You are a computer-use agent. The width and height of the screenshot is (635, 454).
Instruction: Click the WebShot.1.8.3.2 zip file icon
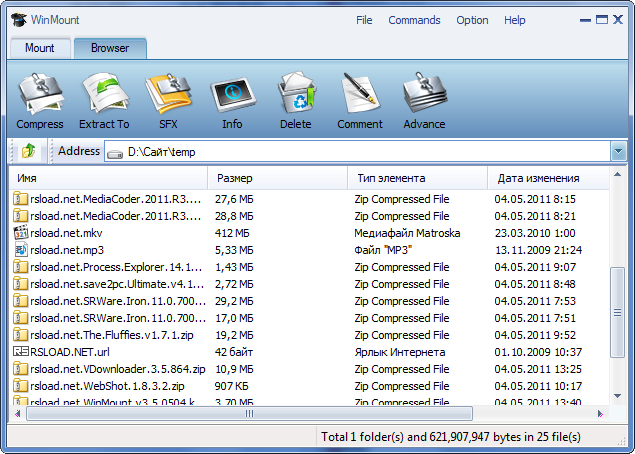click(x=20, y=386)
